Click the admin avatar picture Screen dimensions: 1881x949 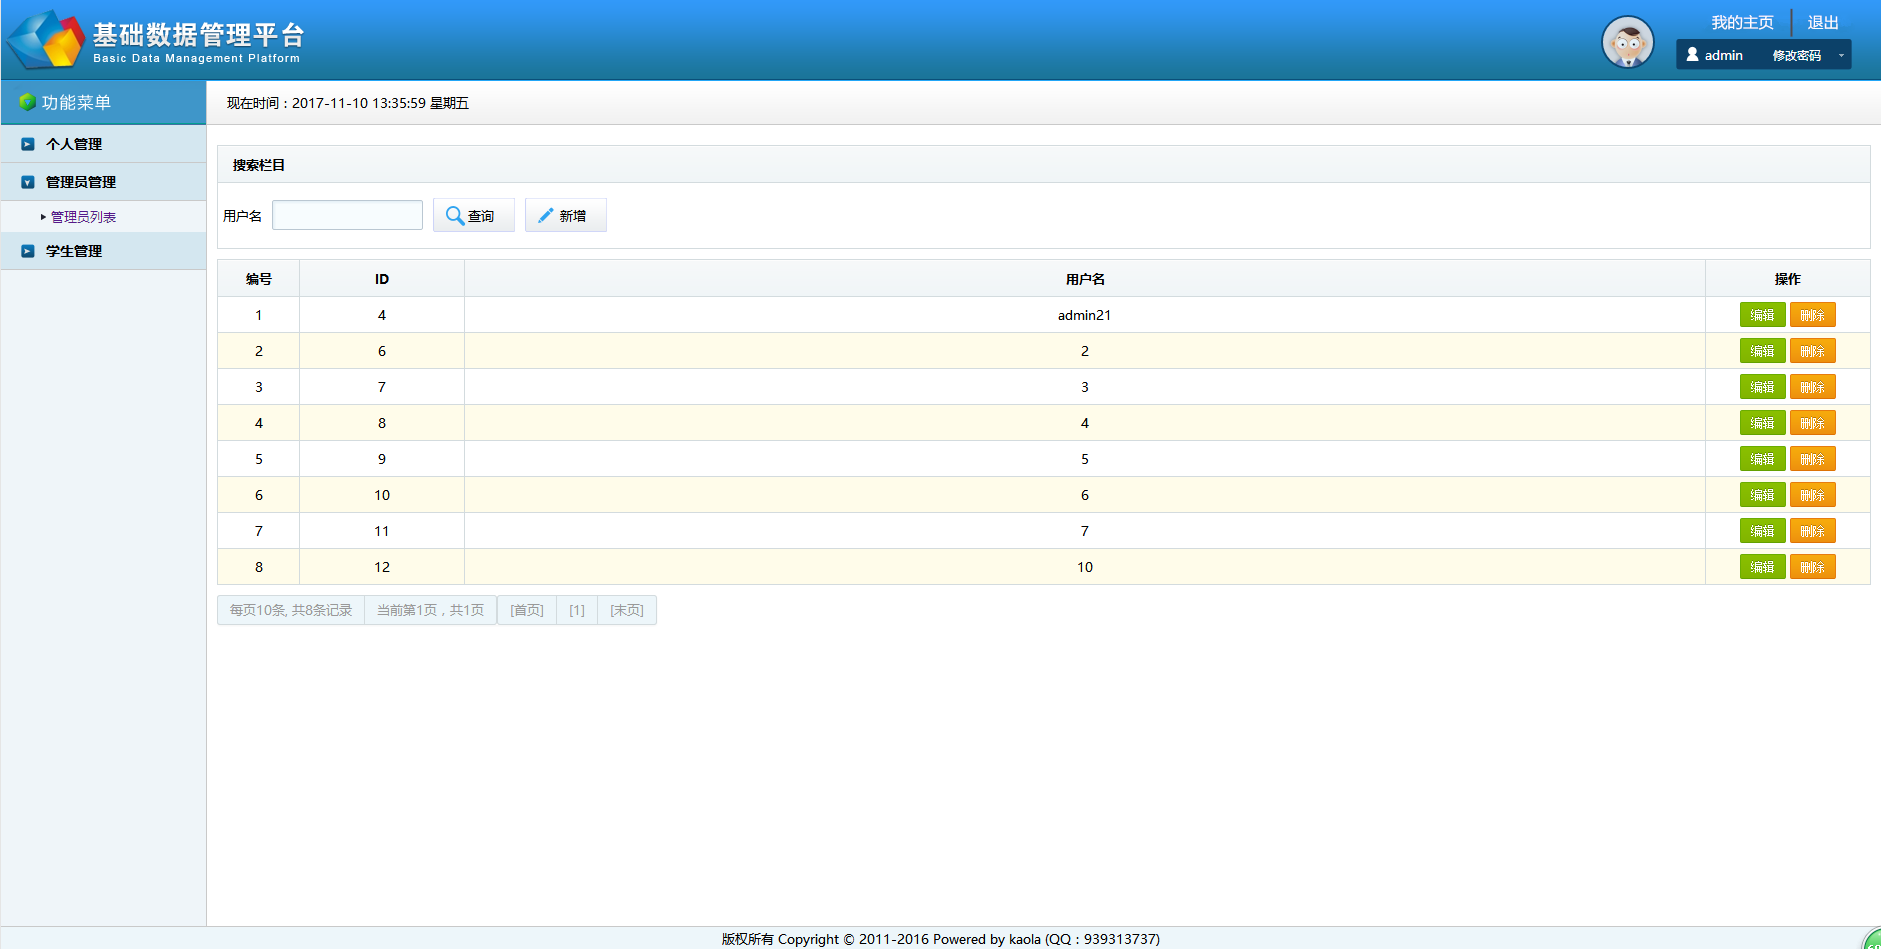[x=1627, y=42]
